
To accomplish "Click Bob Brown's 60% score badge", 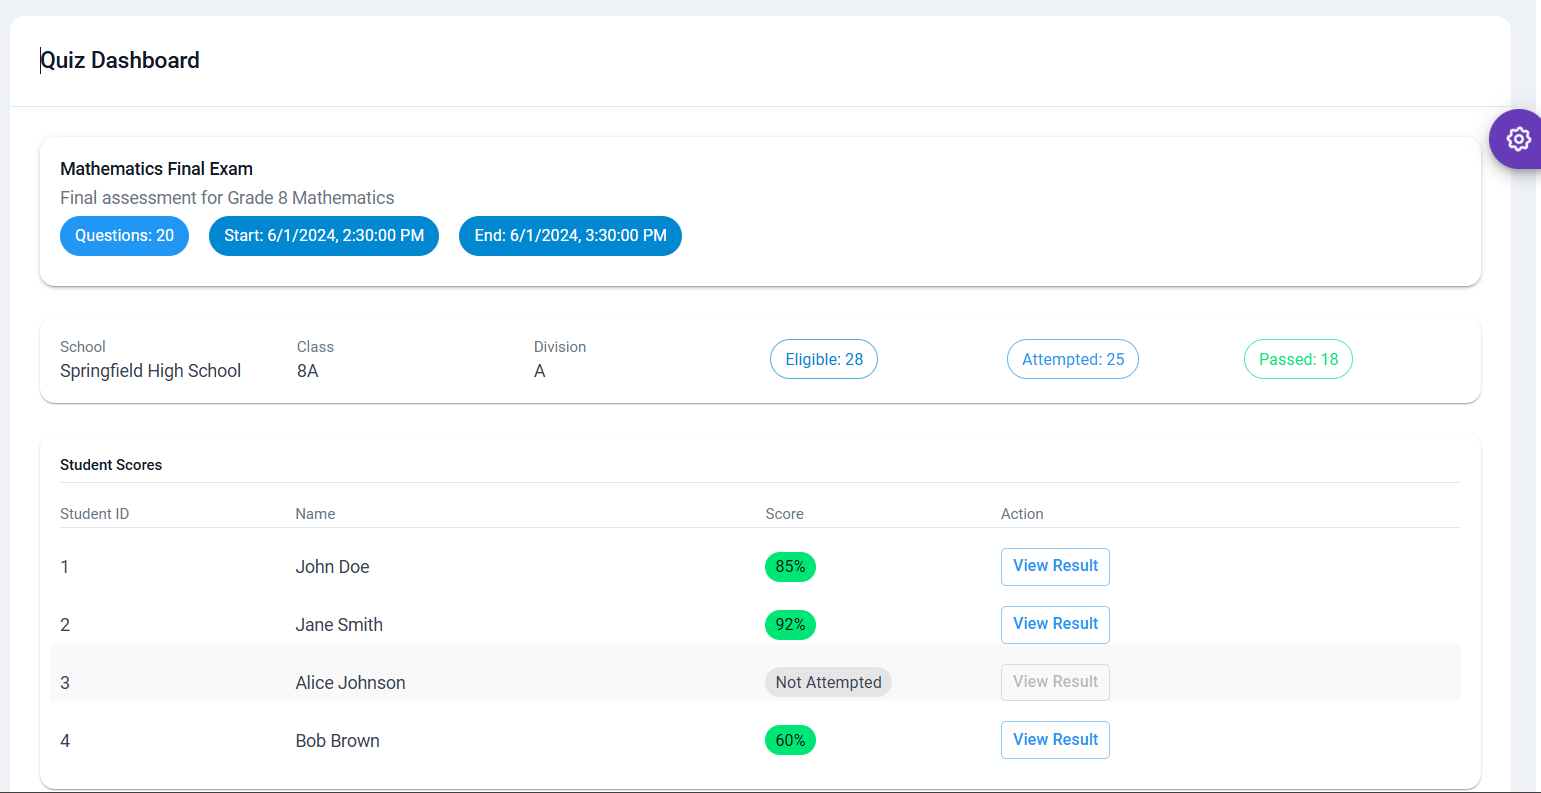I will [790, 741].
